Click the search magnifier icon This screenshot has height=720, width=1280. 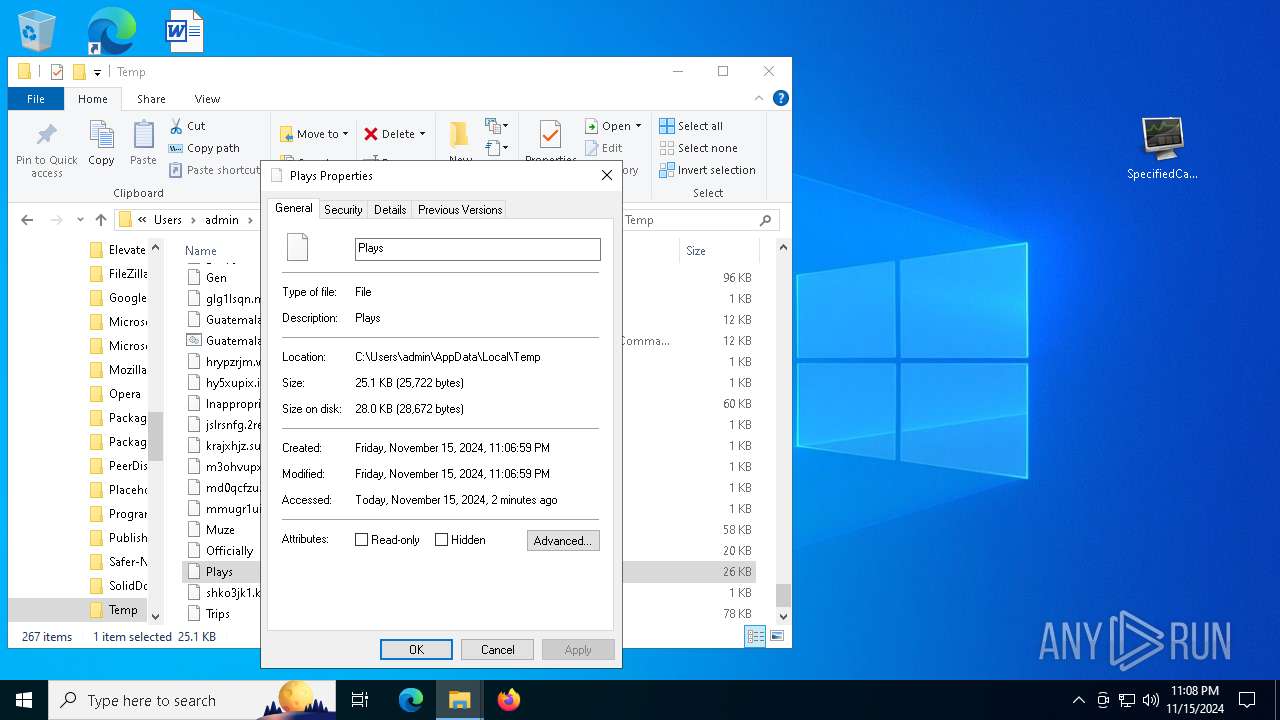point(766,220)
